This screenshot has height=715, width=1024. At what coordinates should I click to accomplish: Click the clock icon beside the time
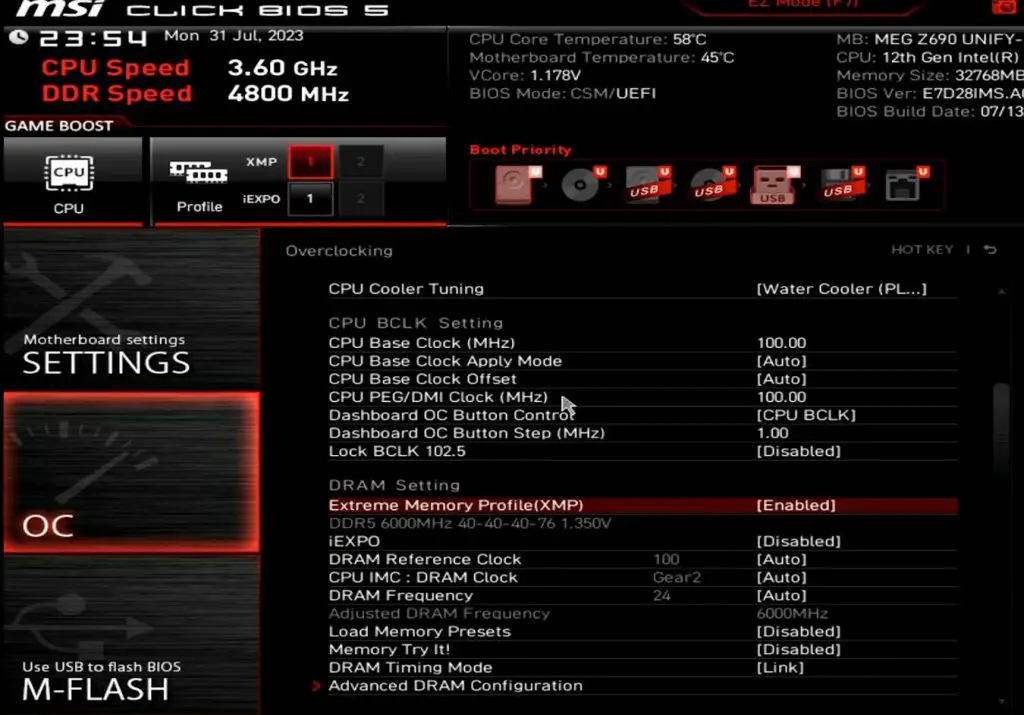tap(18, 37)
